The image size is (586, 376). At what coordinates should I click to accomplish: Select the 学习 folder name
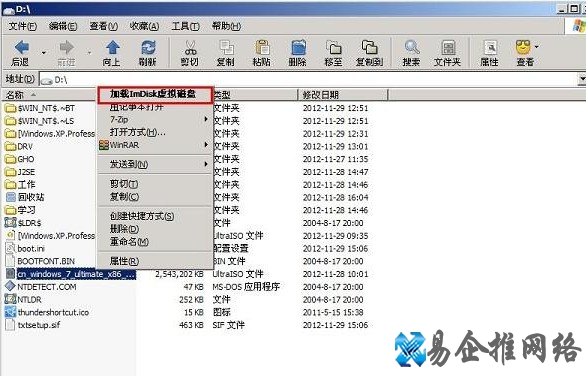pyautogui.click(x=26, y=210)
